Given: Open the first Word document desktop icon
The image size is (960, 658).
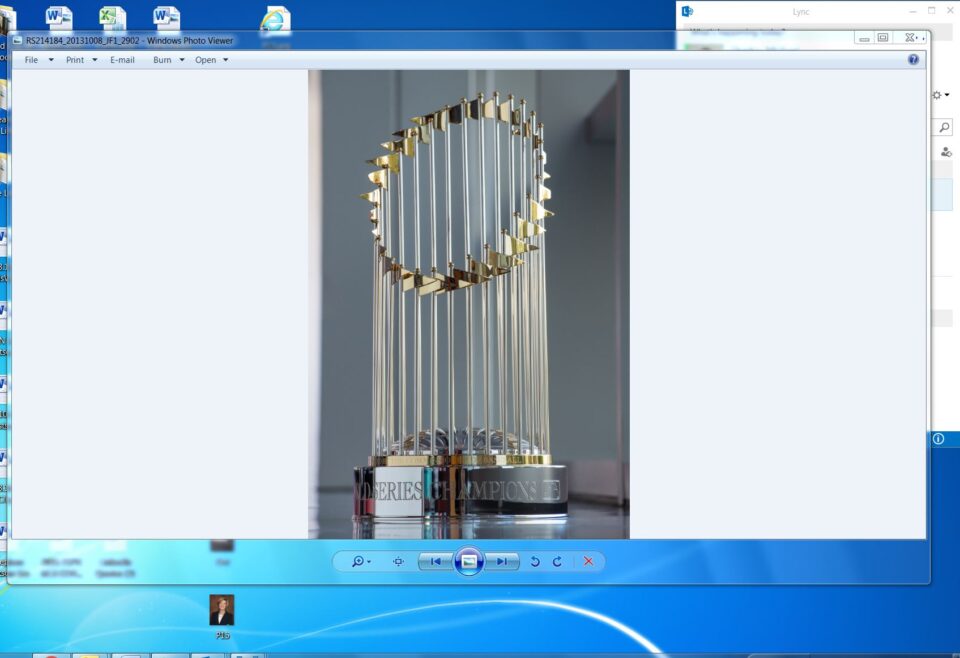Looking at the screenshot, I should coord(59,17).
